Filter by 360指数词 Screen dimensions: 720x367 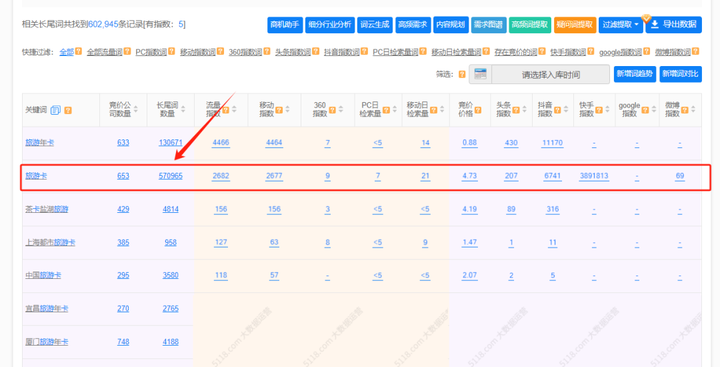(x=245, y=52)
